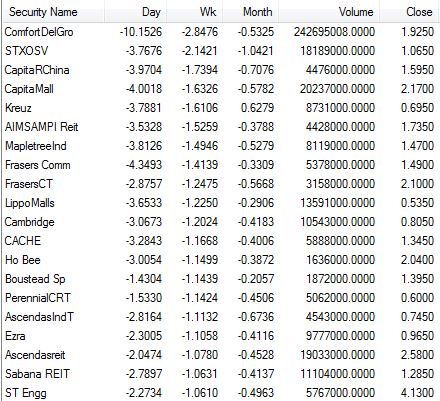The width and height of the screenshot is (440, 401).
Task: Click Boustead Sp Day value -1.4304
Action: 144,279
